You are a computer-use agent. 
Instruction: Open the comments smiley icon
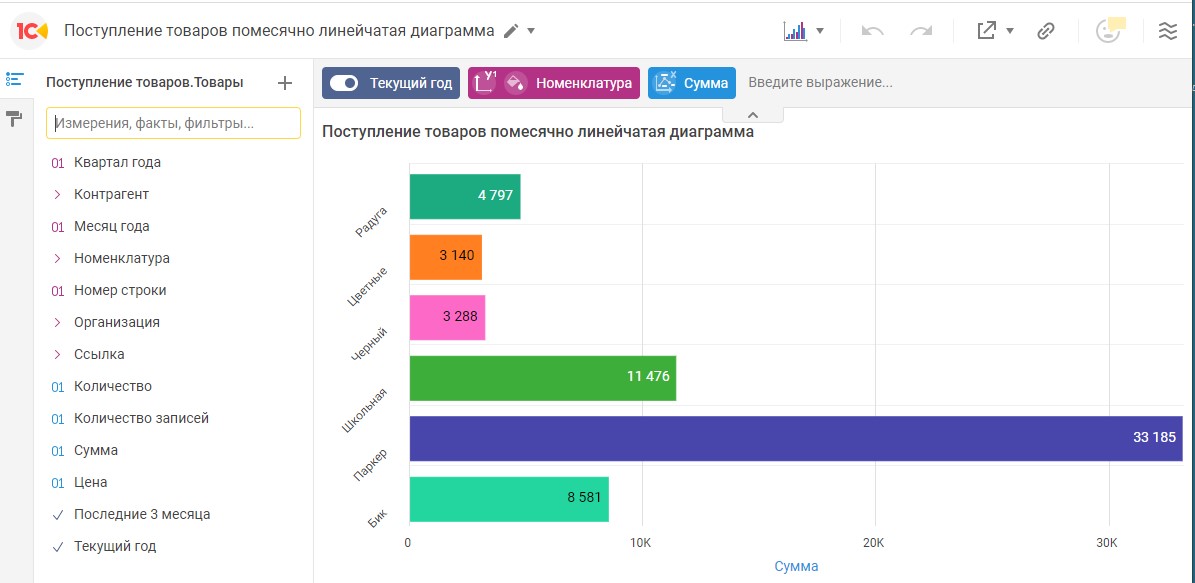tap(1109, 31)
